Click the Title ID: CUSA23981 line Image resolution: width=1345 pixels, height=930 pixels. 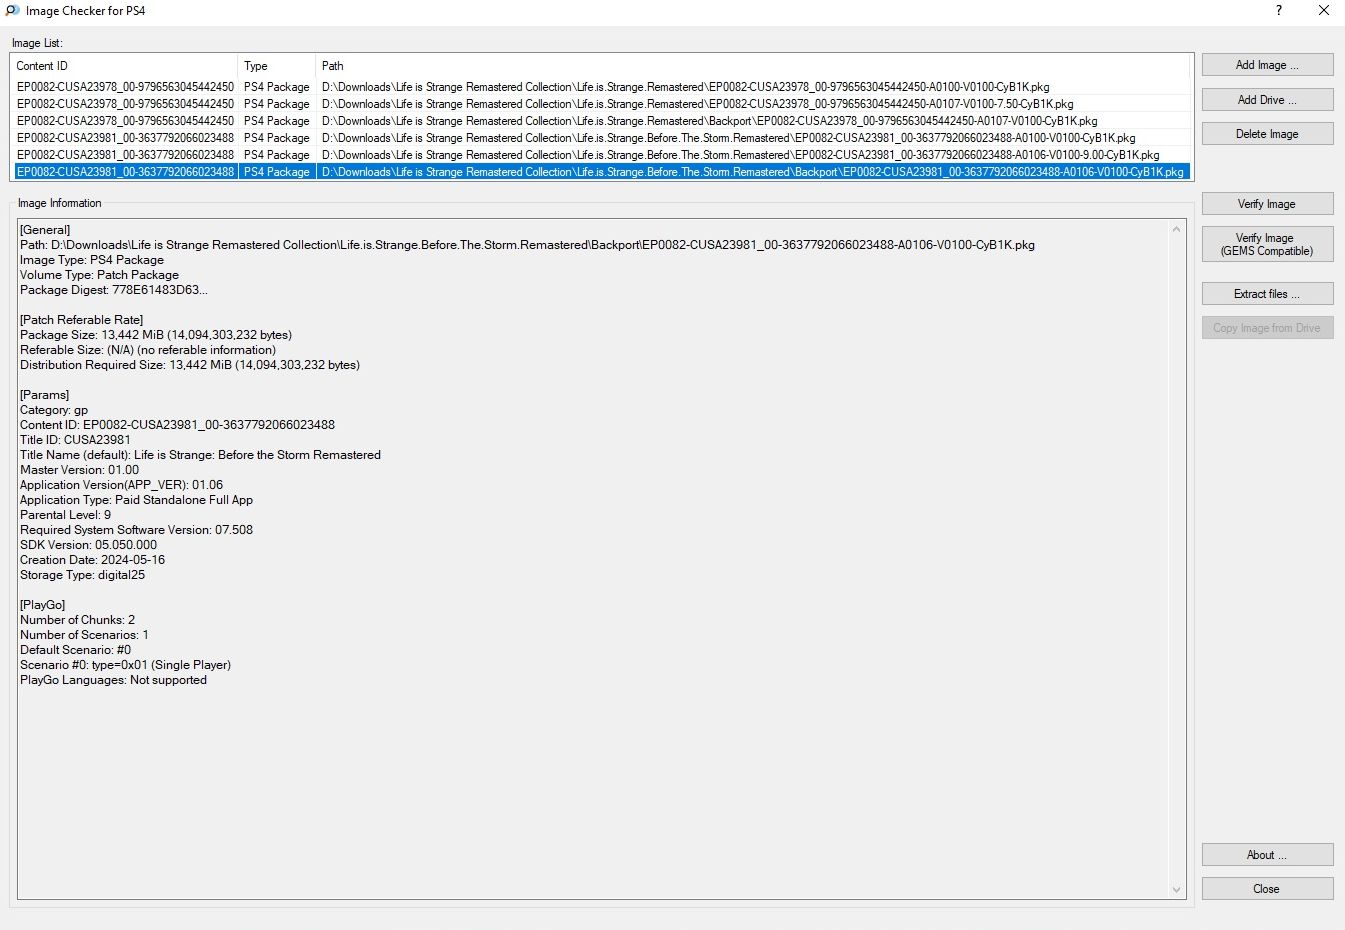coord(75,440)
